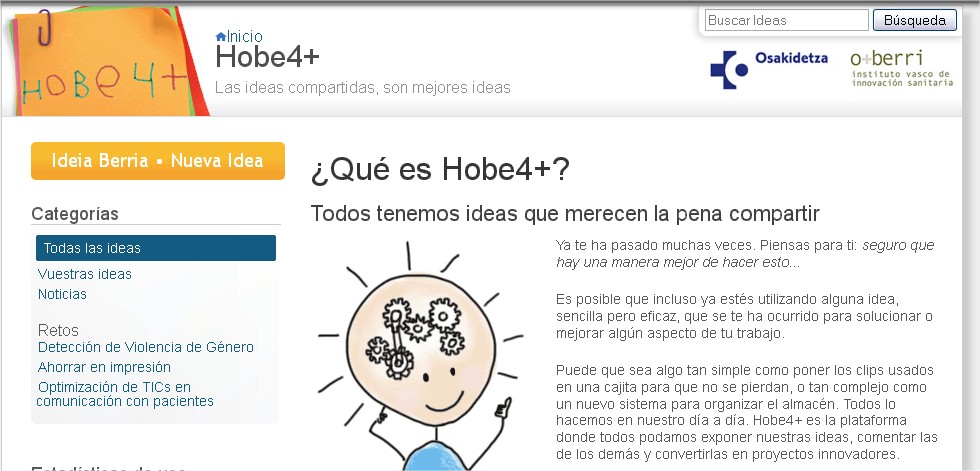Viewport: 980px width, 471px height.
Task: Click the Categorías heading
Action: [x=75, y=213]
